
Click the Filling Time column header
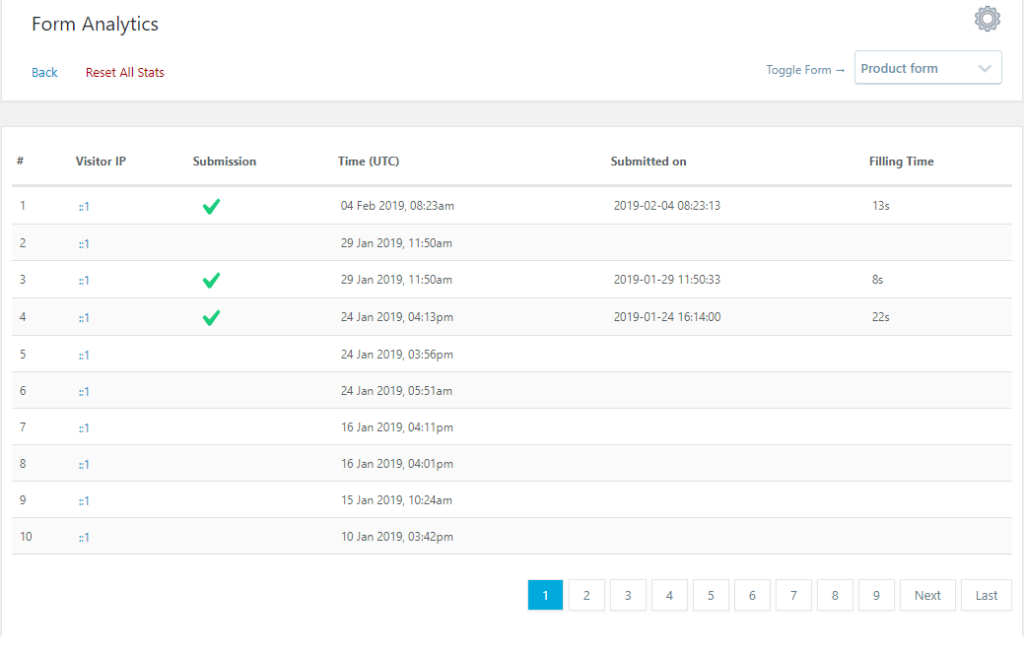tap(901, 161)
